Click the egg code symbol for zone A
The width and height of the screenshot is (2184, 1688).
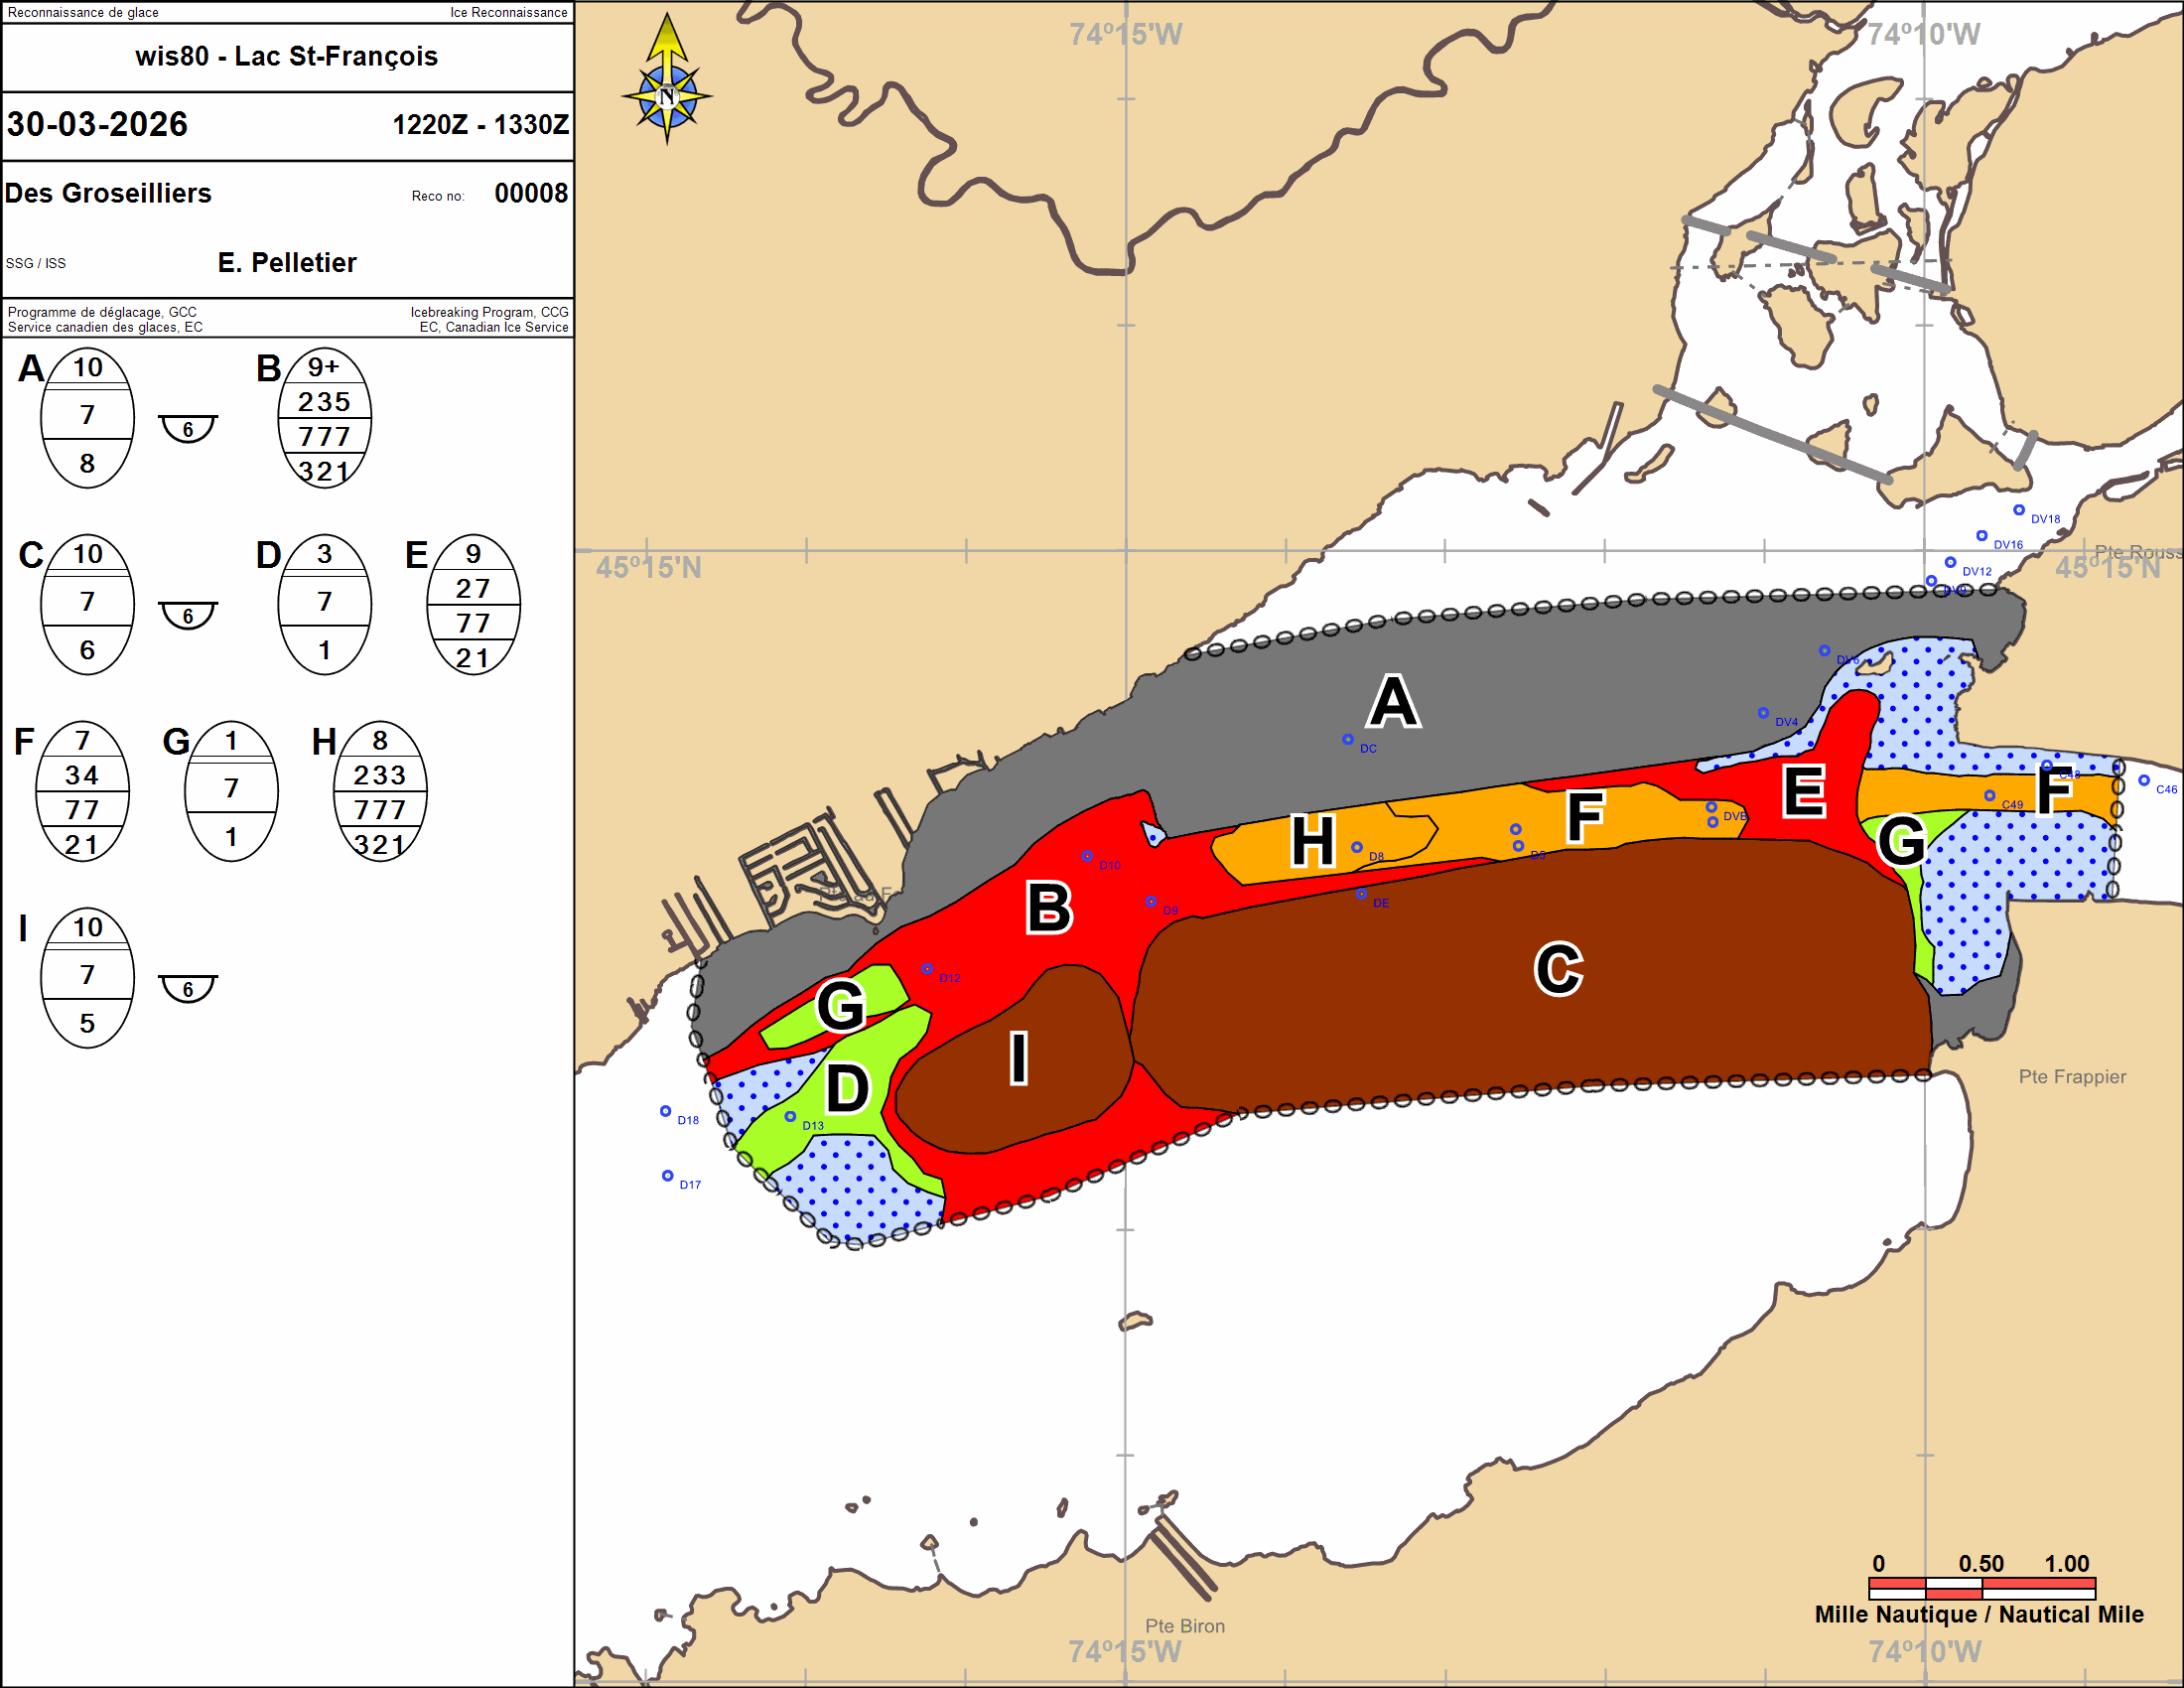click(87, 418)
